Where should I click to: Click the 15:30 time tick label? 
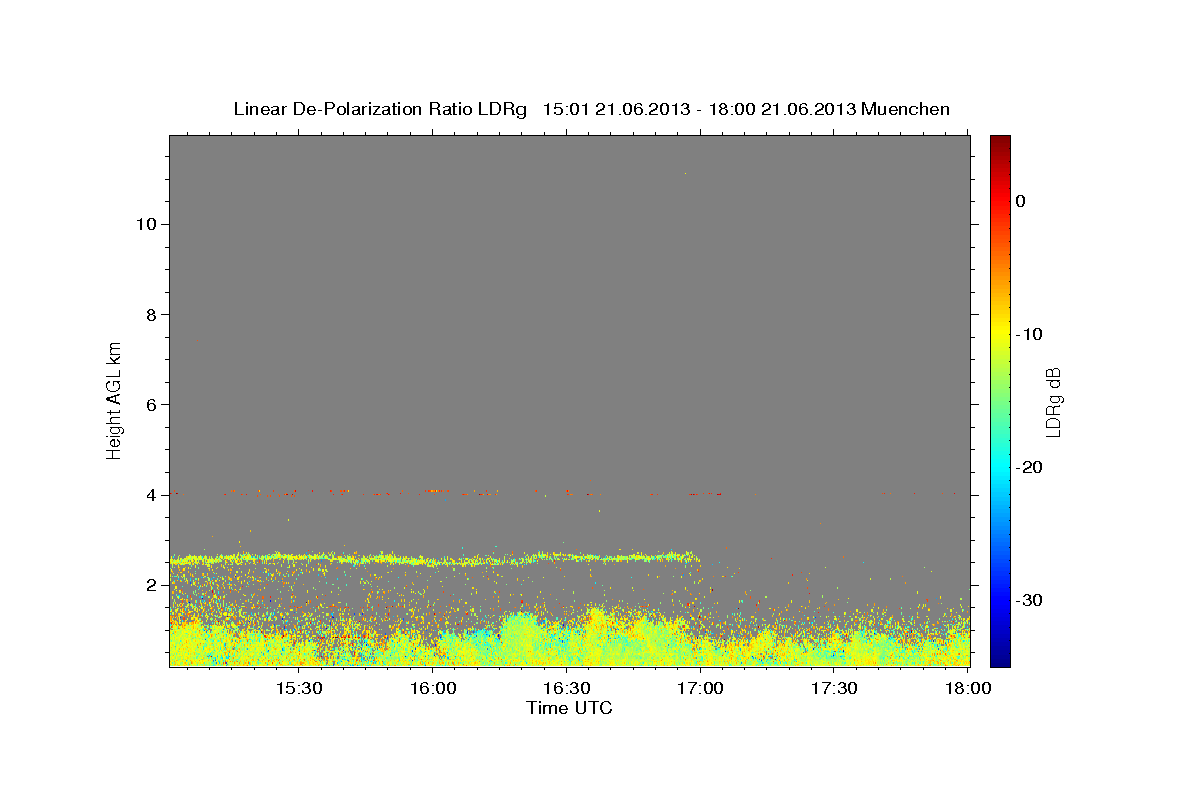298,688
